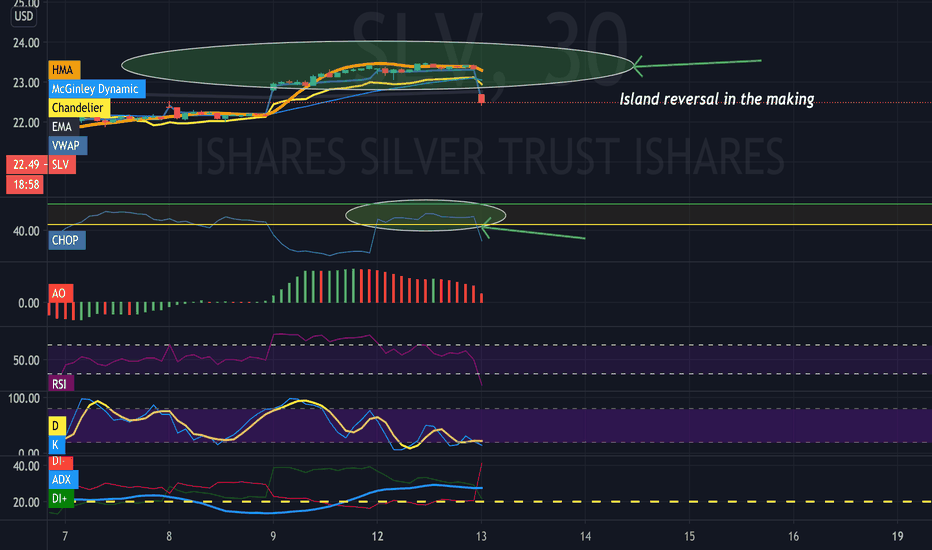Screen dimensions: 932x550
Task: Click the 18:58 countdown label
Action: click(25, 185)
